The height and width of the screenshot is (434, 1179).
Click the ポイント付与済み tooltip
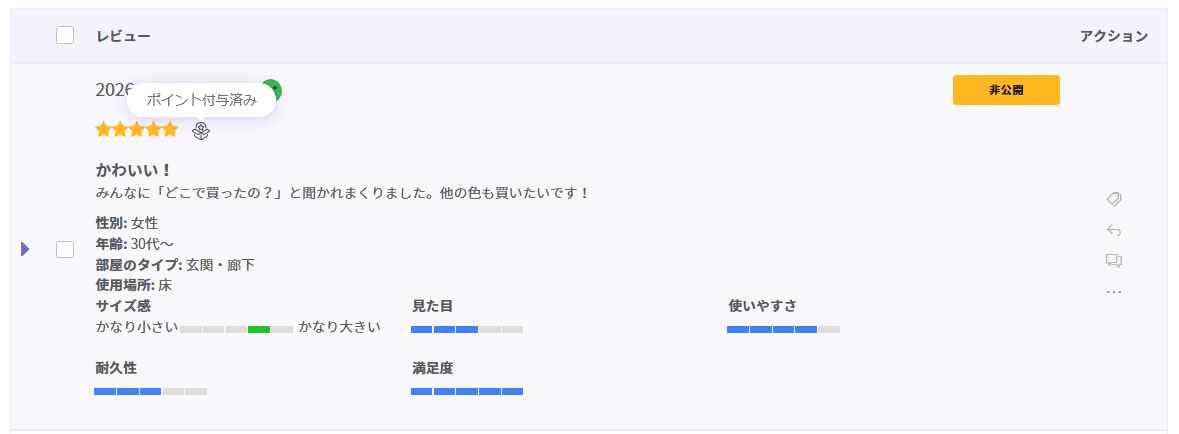pos(201,100)
